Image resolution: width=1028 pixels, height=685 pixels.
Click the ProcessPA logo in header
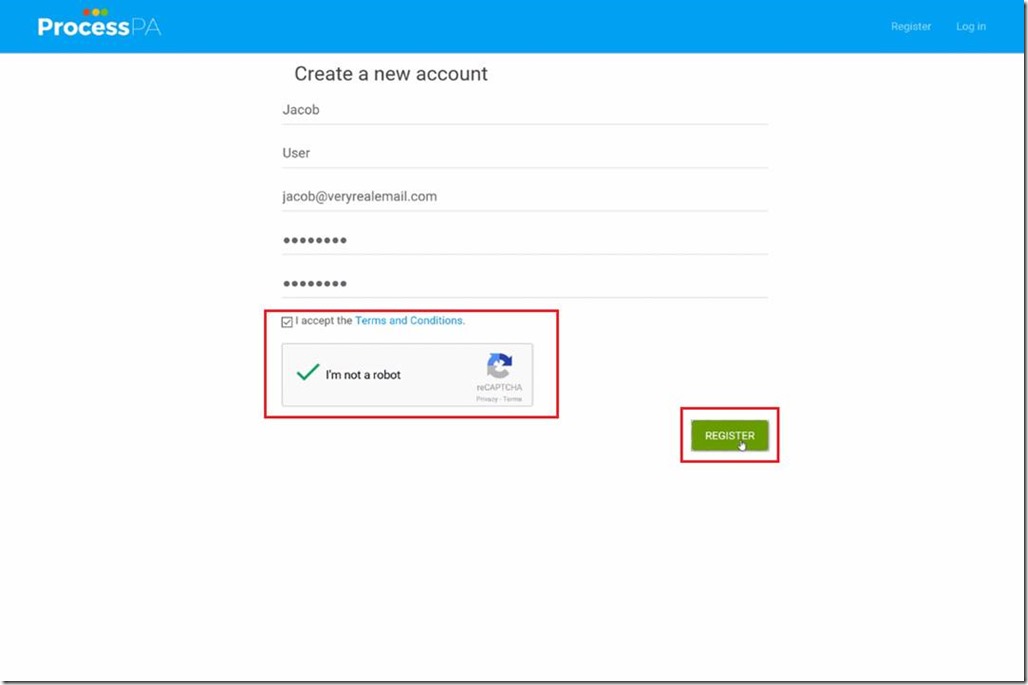click(99, 27)
